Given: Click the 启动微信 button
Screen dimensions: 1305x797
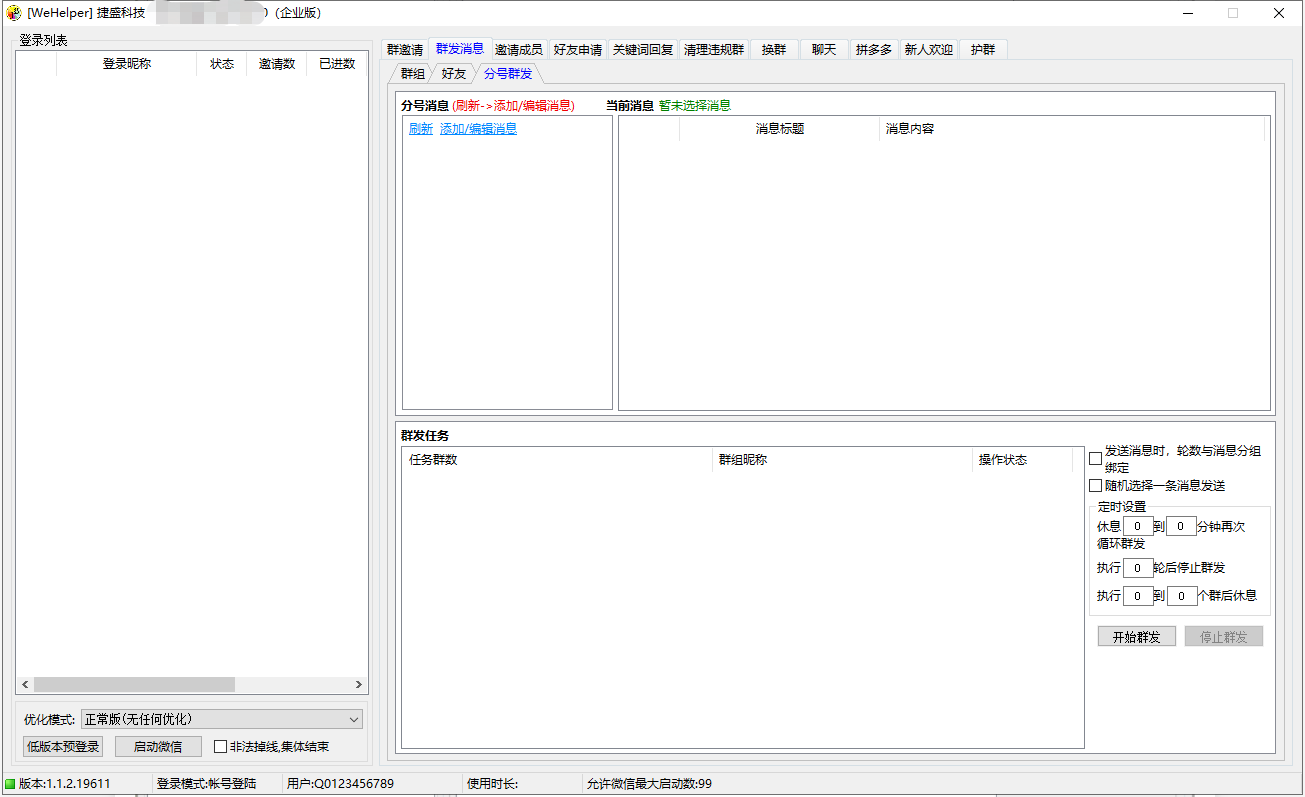Looking at the screenshot, I should 158,747.
